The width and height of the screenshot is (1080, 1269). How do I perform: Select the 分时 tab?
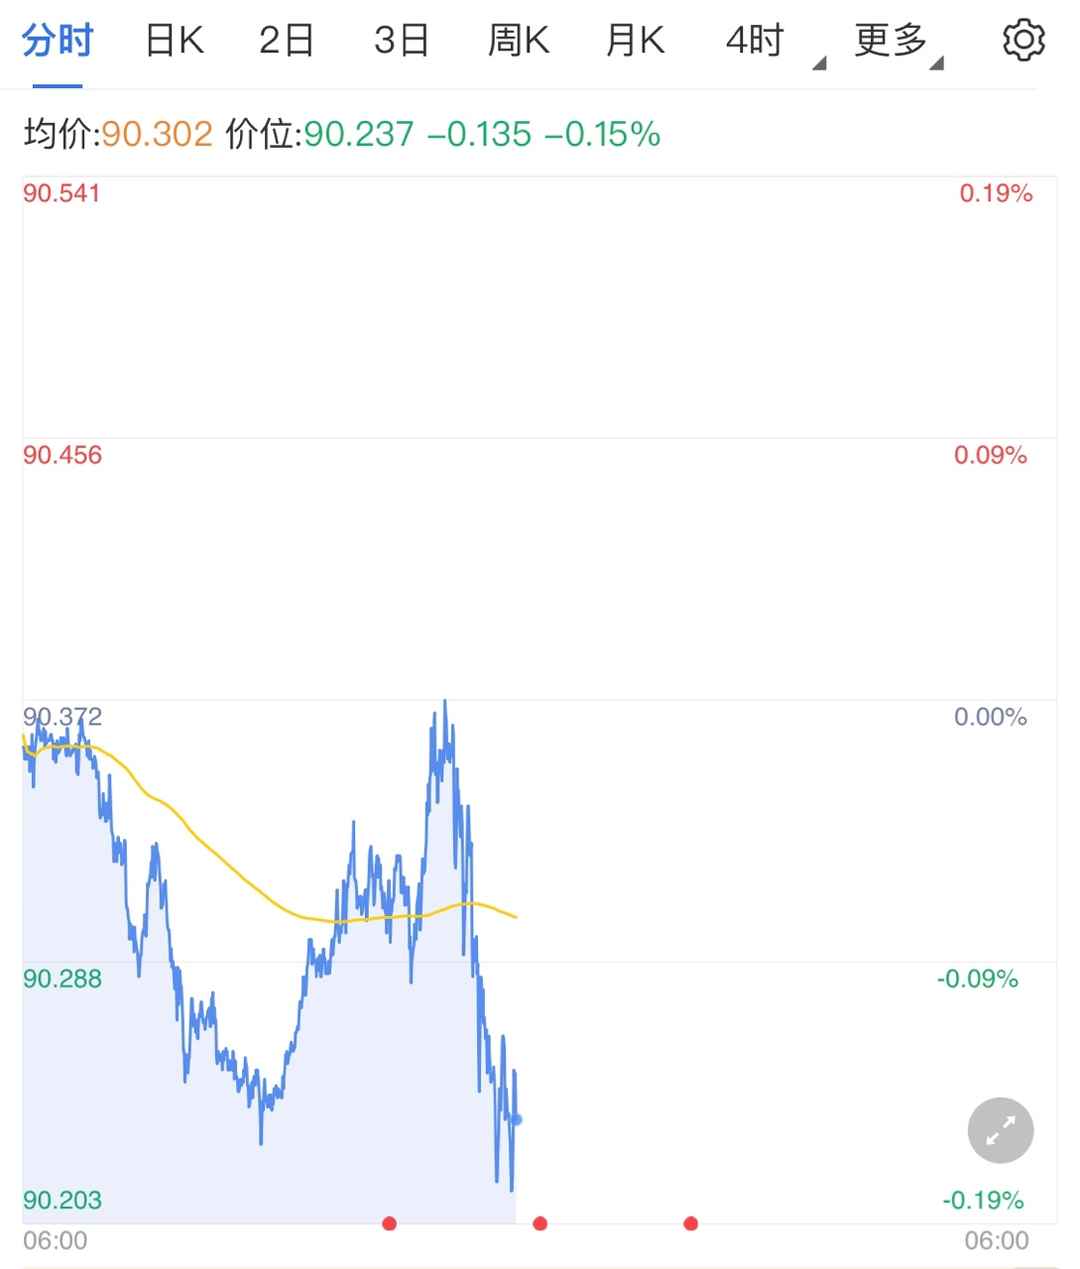57,41
